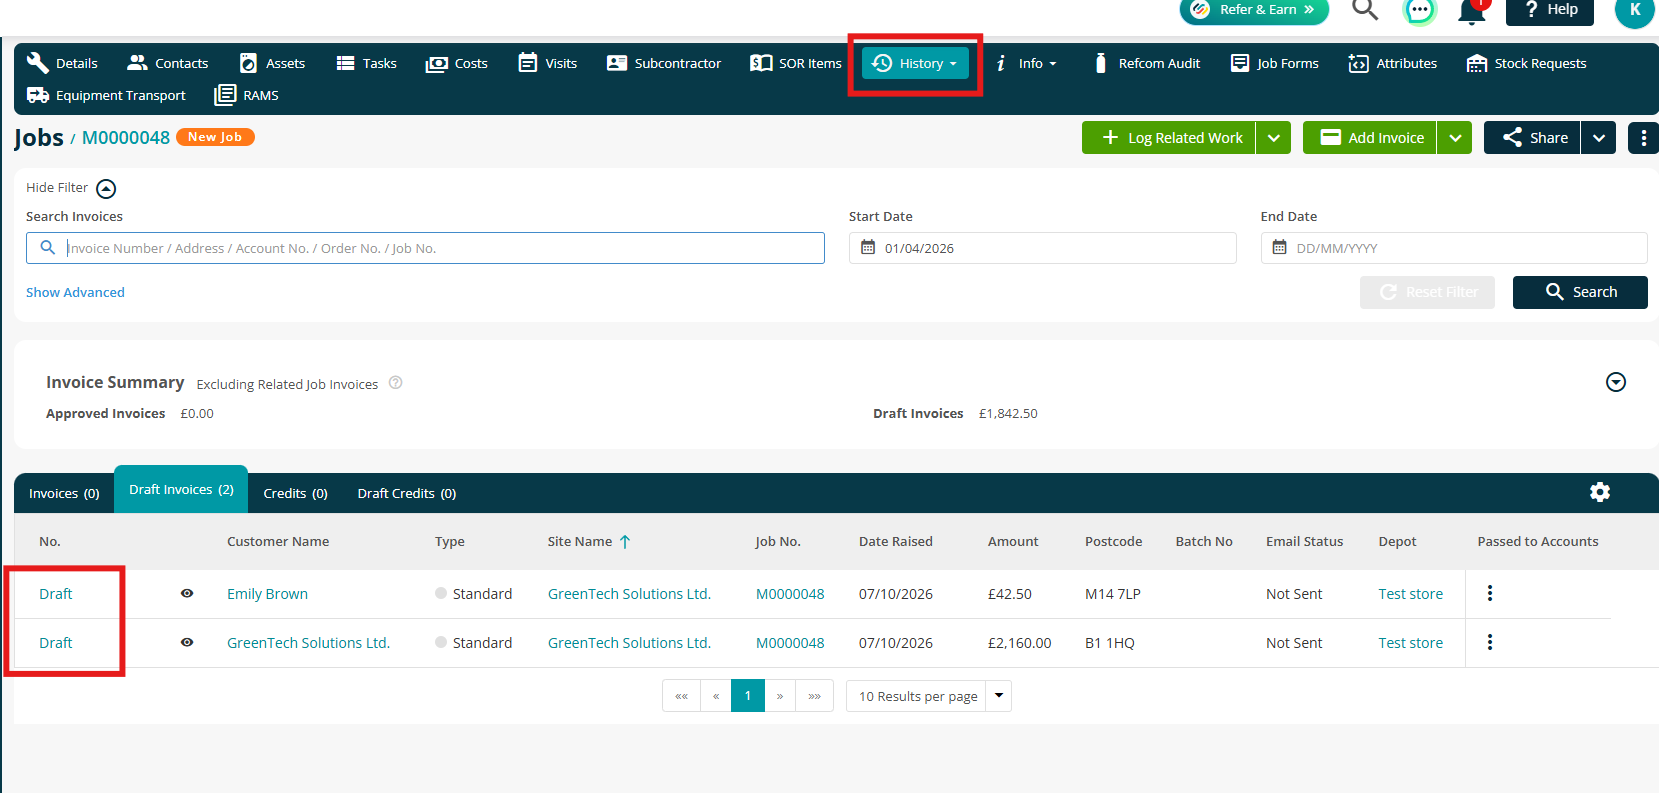Open the Refcom Audit tab
This screenshot has width=1659, height=793.
[x=1147, y=63]
